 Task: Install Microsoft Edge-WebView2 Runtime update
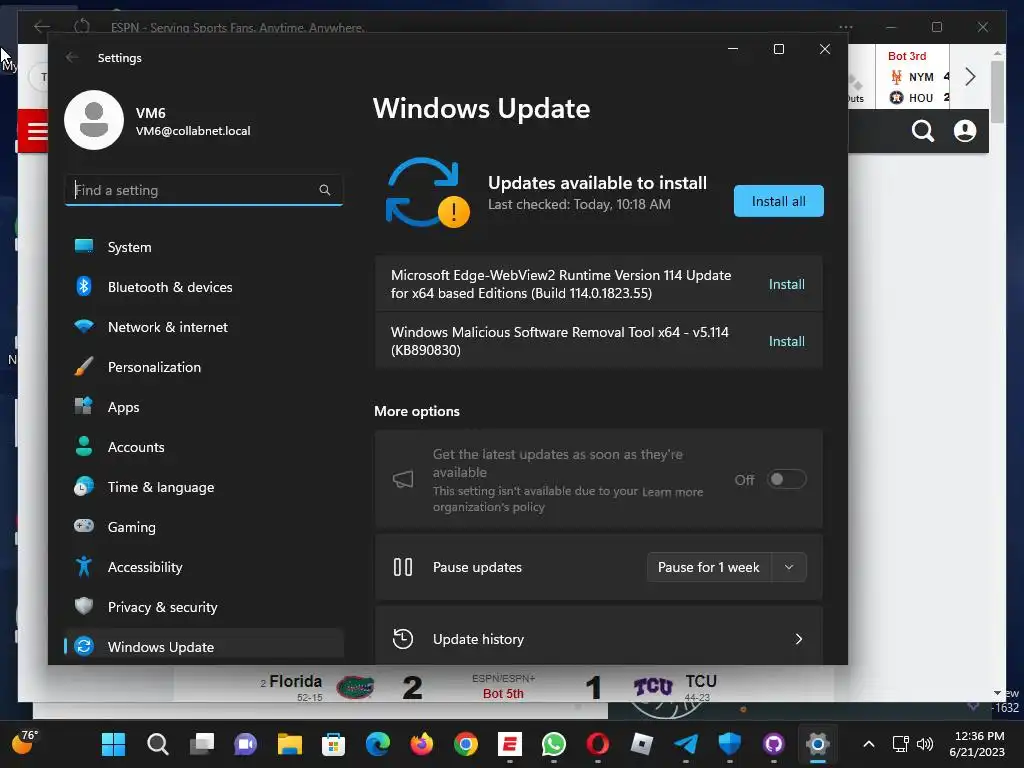[786, 284]
